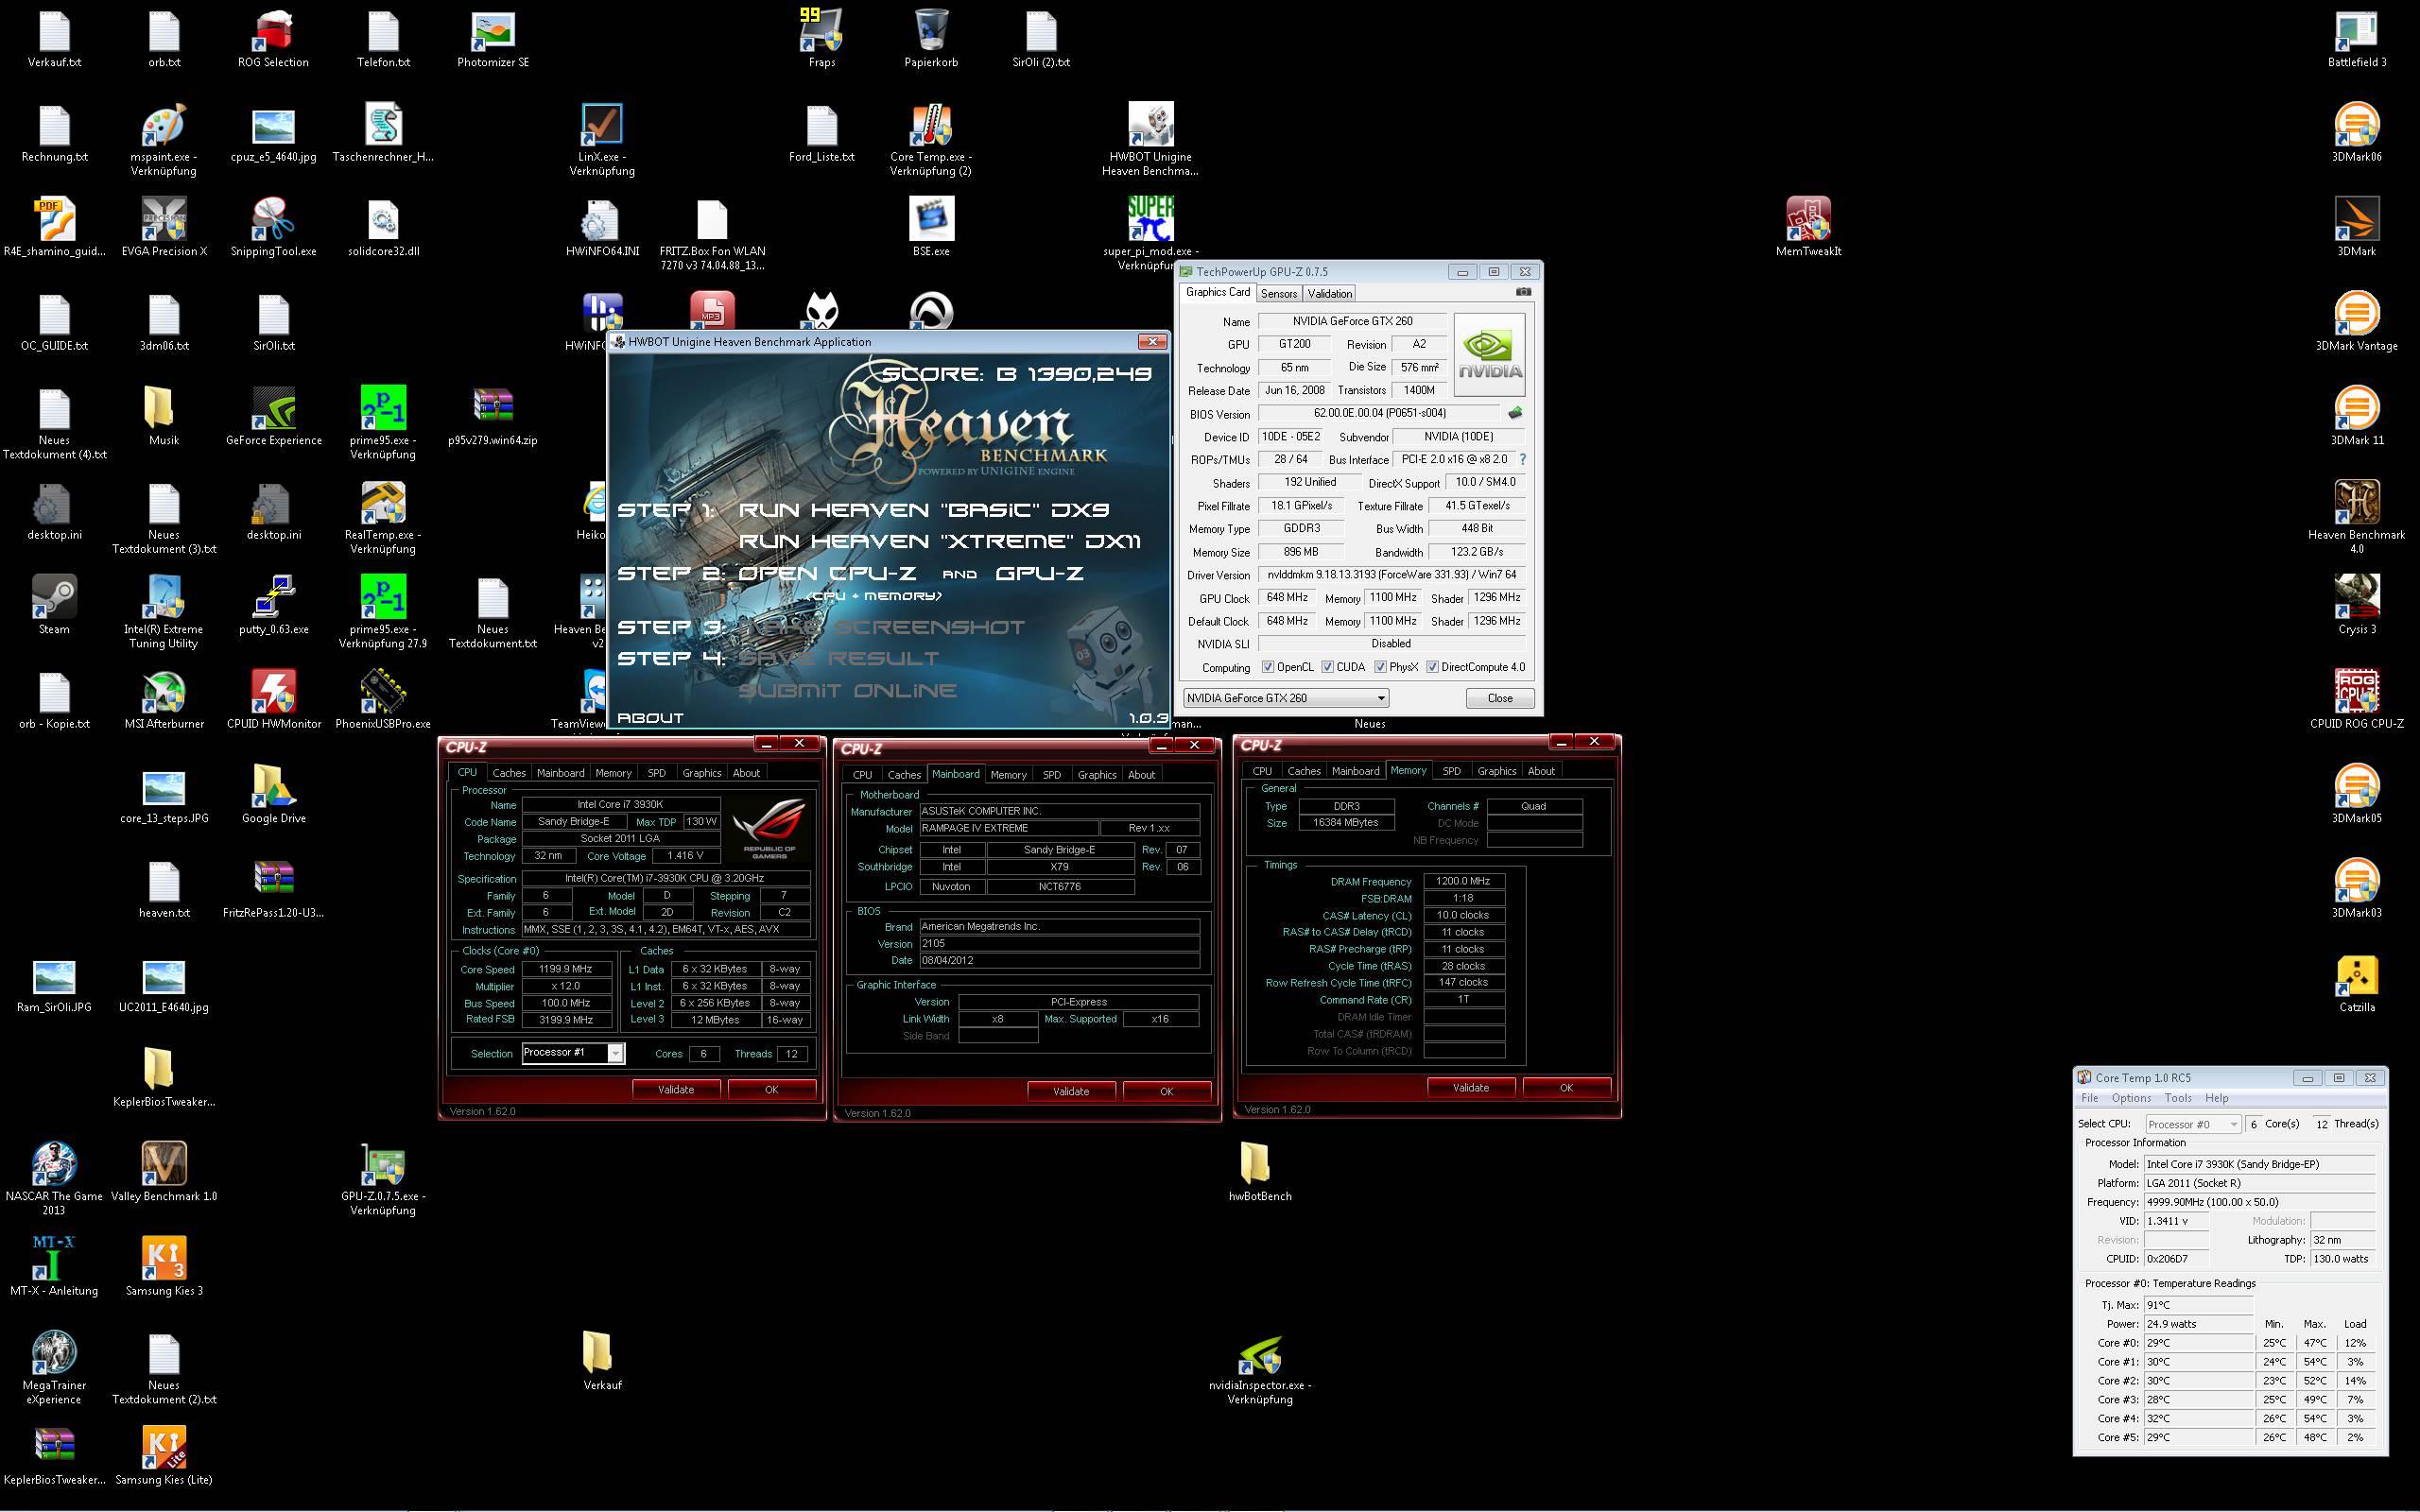Click Validate in CPU tab CPU-Z window
The image size is (2420, 1512).
coord(676,1089)
